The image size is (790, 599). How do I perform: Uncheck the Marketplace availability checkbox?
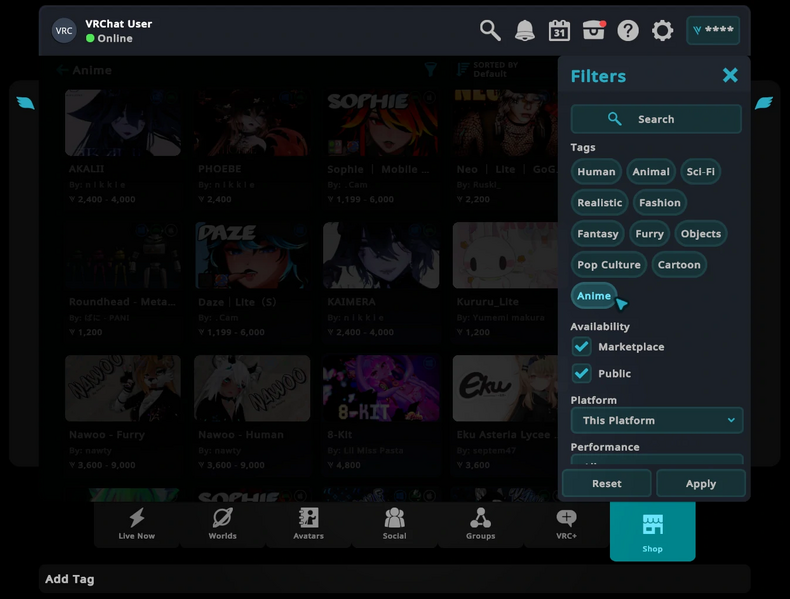(x=581, y=347)
